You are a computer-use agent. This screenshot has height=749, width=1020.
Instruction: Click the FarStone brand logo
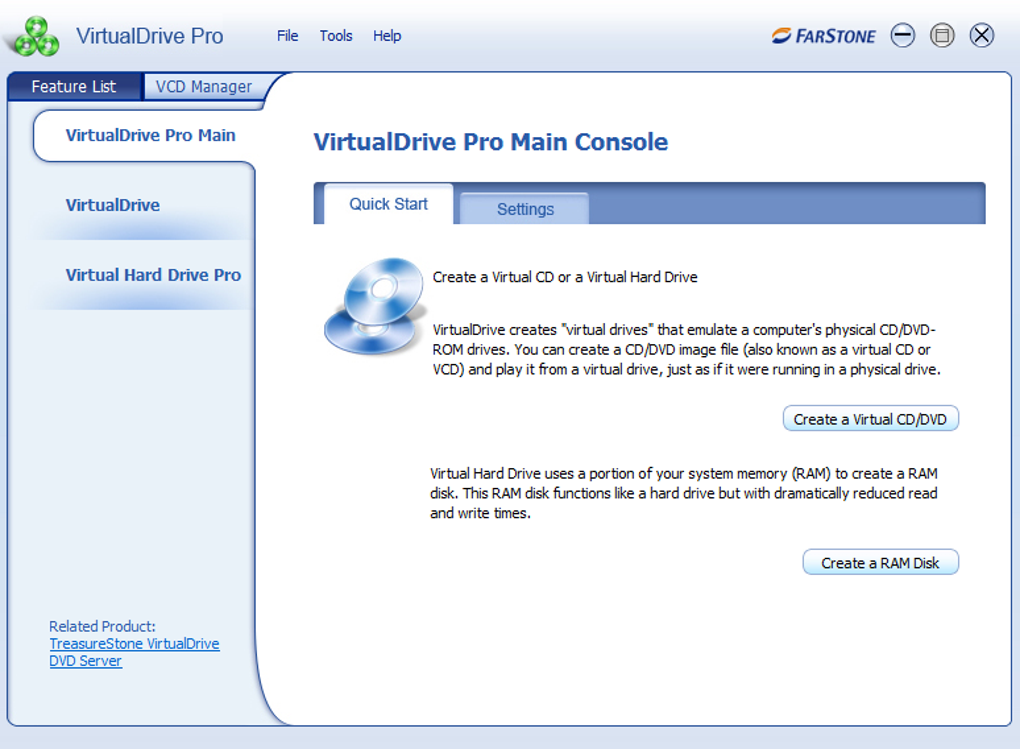click(824, 36)
